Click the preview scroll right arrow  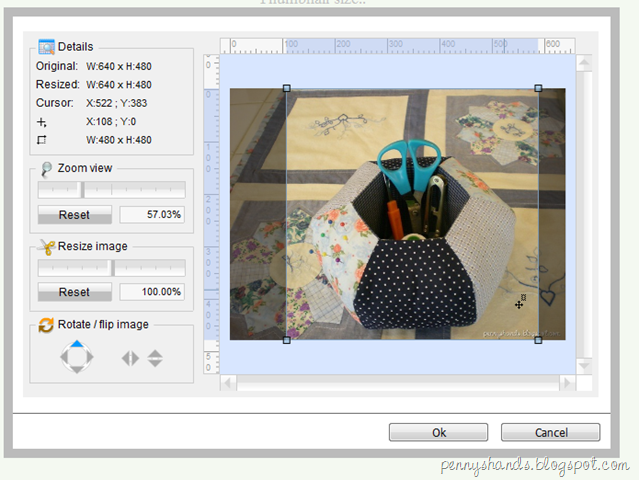pyautogui.click(x=568, y=383)
